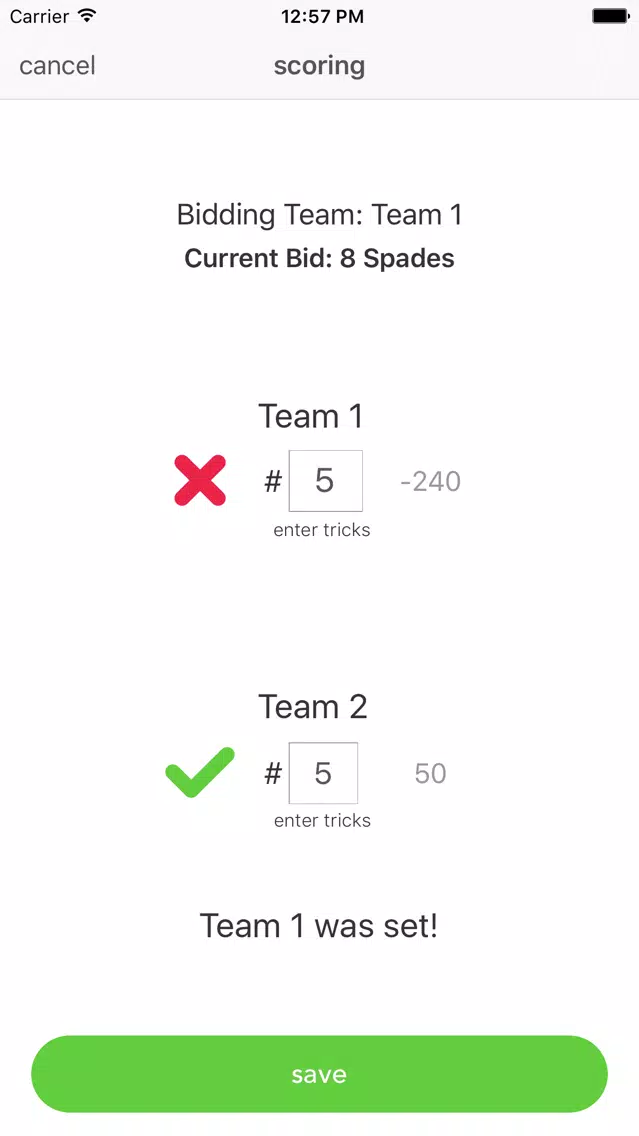Tap cancel in the navigation bar
This screenshot has height=1136, width=639.
[x=57, y=65]
